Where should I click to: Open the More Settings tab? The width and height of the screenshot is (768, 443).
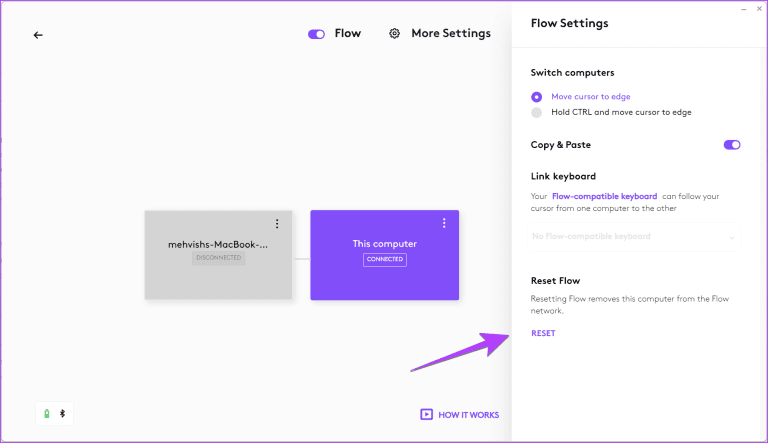450,33
